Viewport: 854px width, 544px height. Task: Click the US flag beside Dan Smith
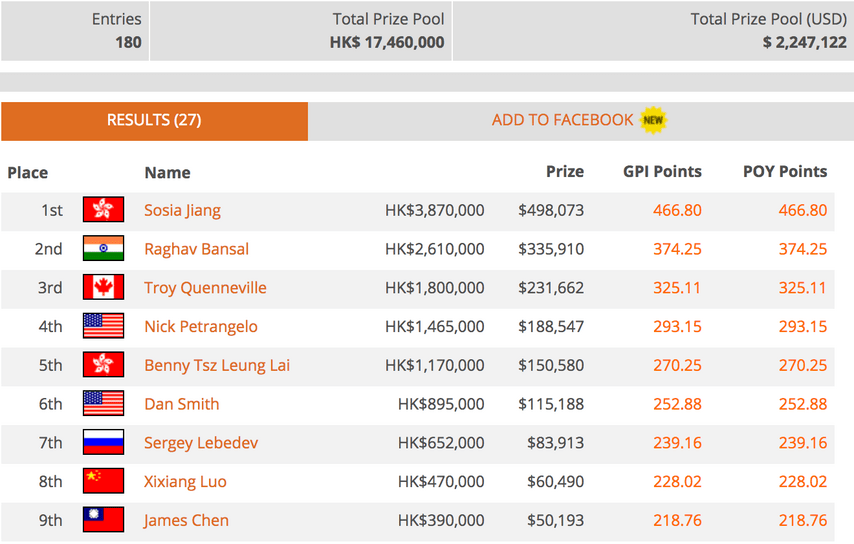click(x=103, y=404)
